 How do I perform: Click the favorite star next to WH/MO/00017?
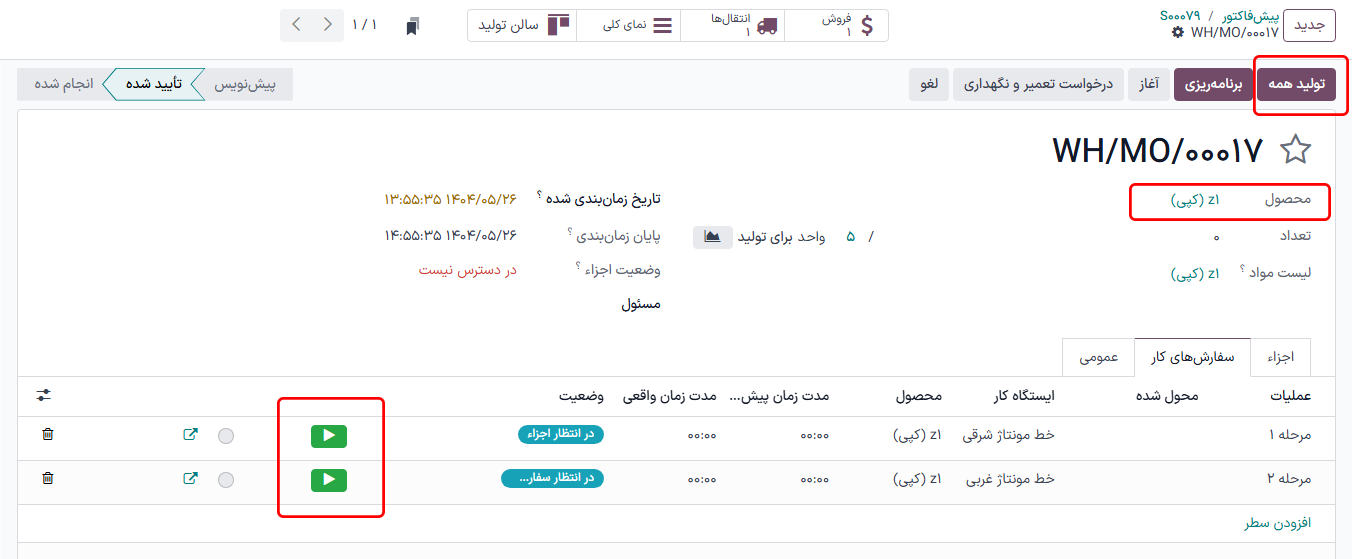[x=1295, y=150]
